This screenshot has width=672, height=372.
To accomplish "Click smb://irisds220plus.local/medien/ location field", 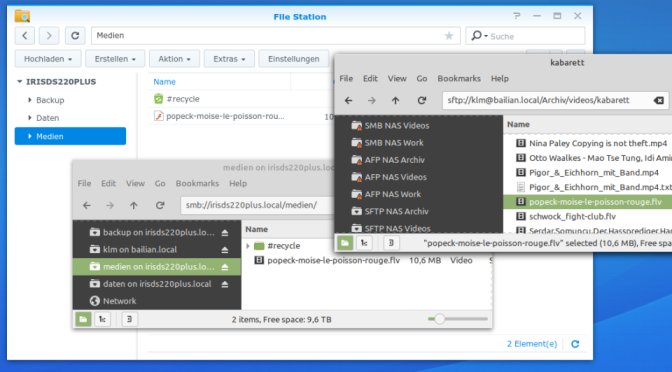I will (257, 205).
